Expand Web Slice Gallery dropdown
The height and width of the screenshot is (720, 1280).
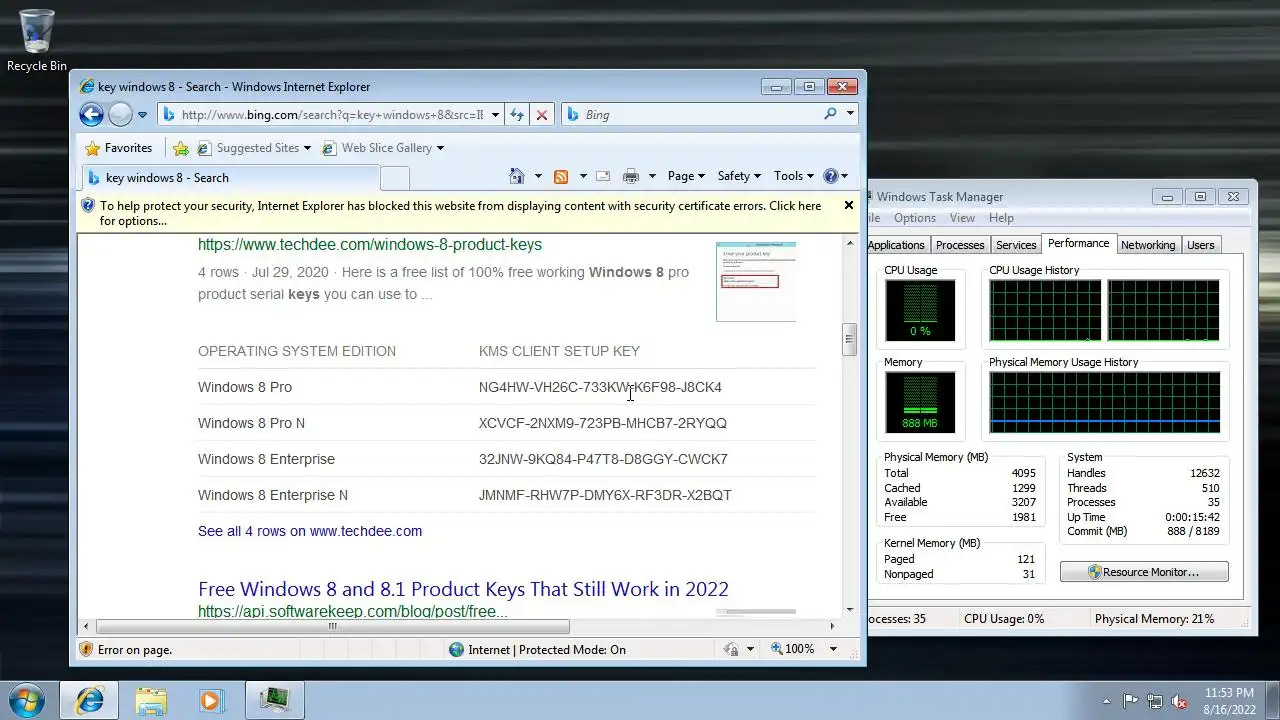(x=440, y=148)
